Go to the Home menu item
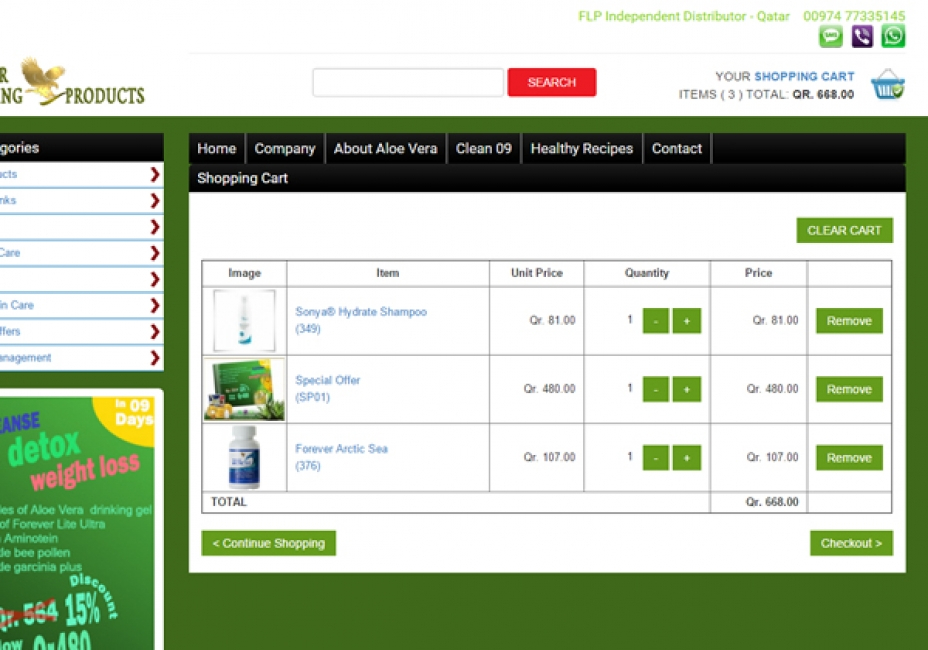 (217, 149)
